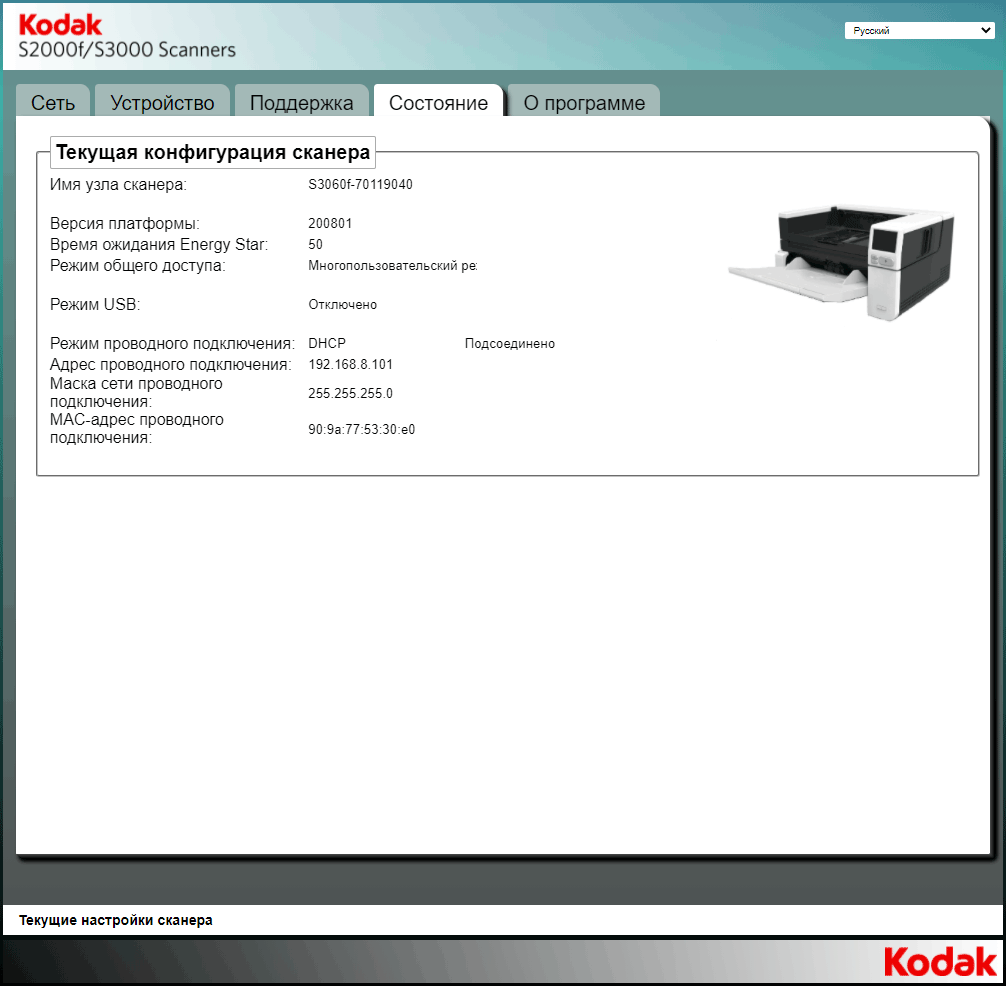The image size is (1006, 986).
Task: Click the Kodak logo in the footer
Action: 941,962
